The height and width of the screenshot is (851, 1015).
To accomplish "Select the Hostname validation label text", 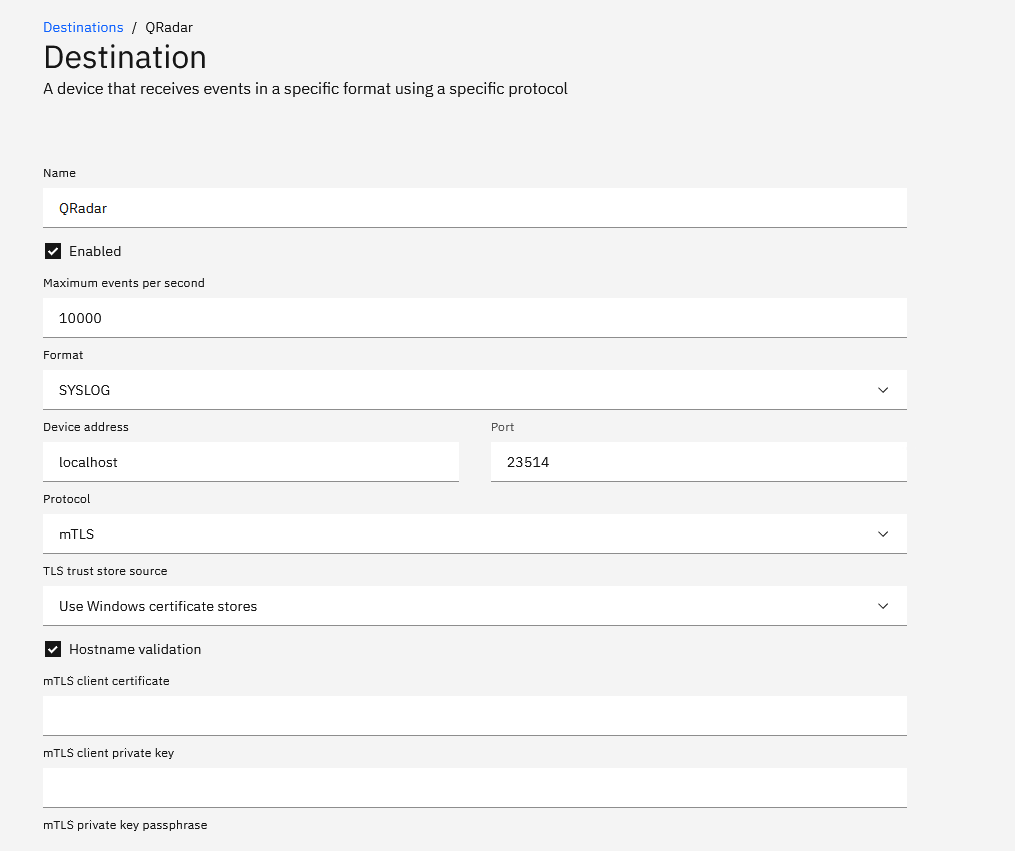I will point(135,649).
